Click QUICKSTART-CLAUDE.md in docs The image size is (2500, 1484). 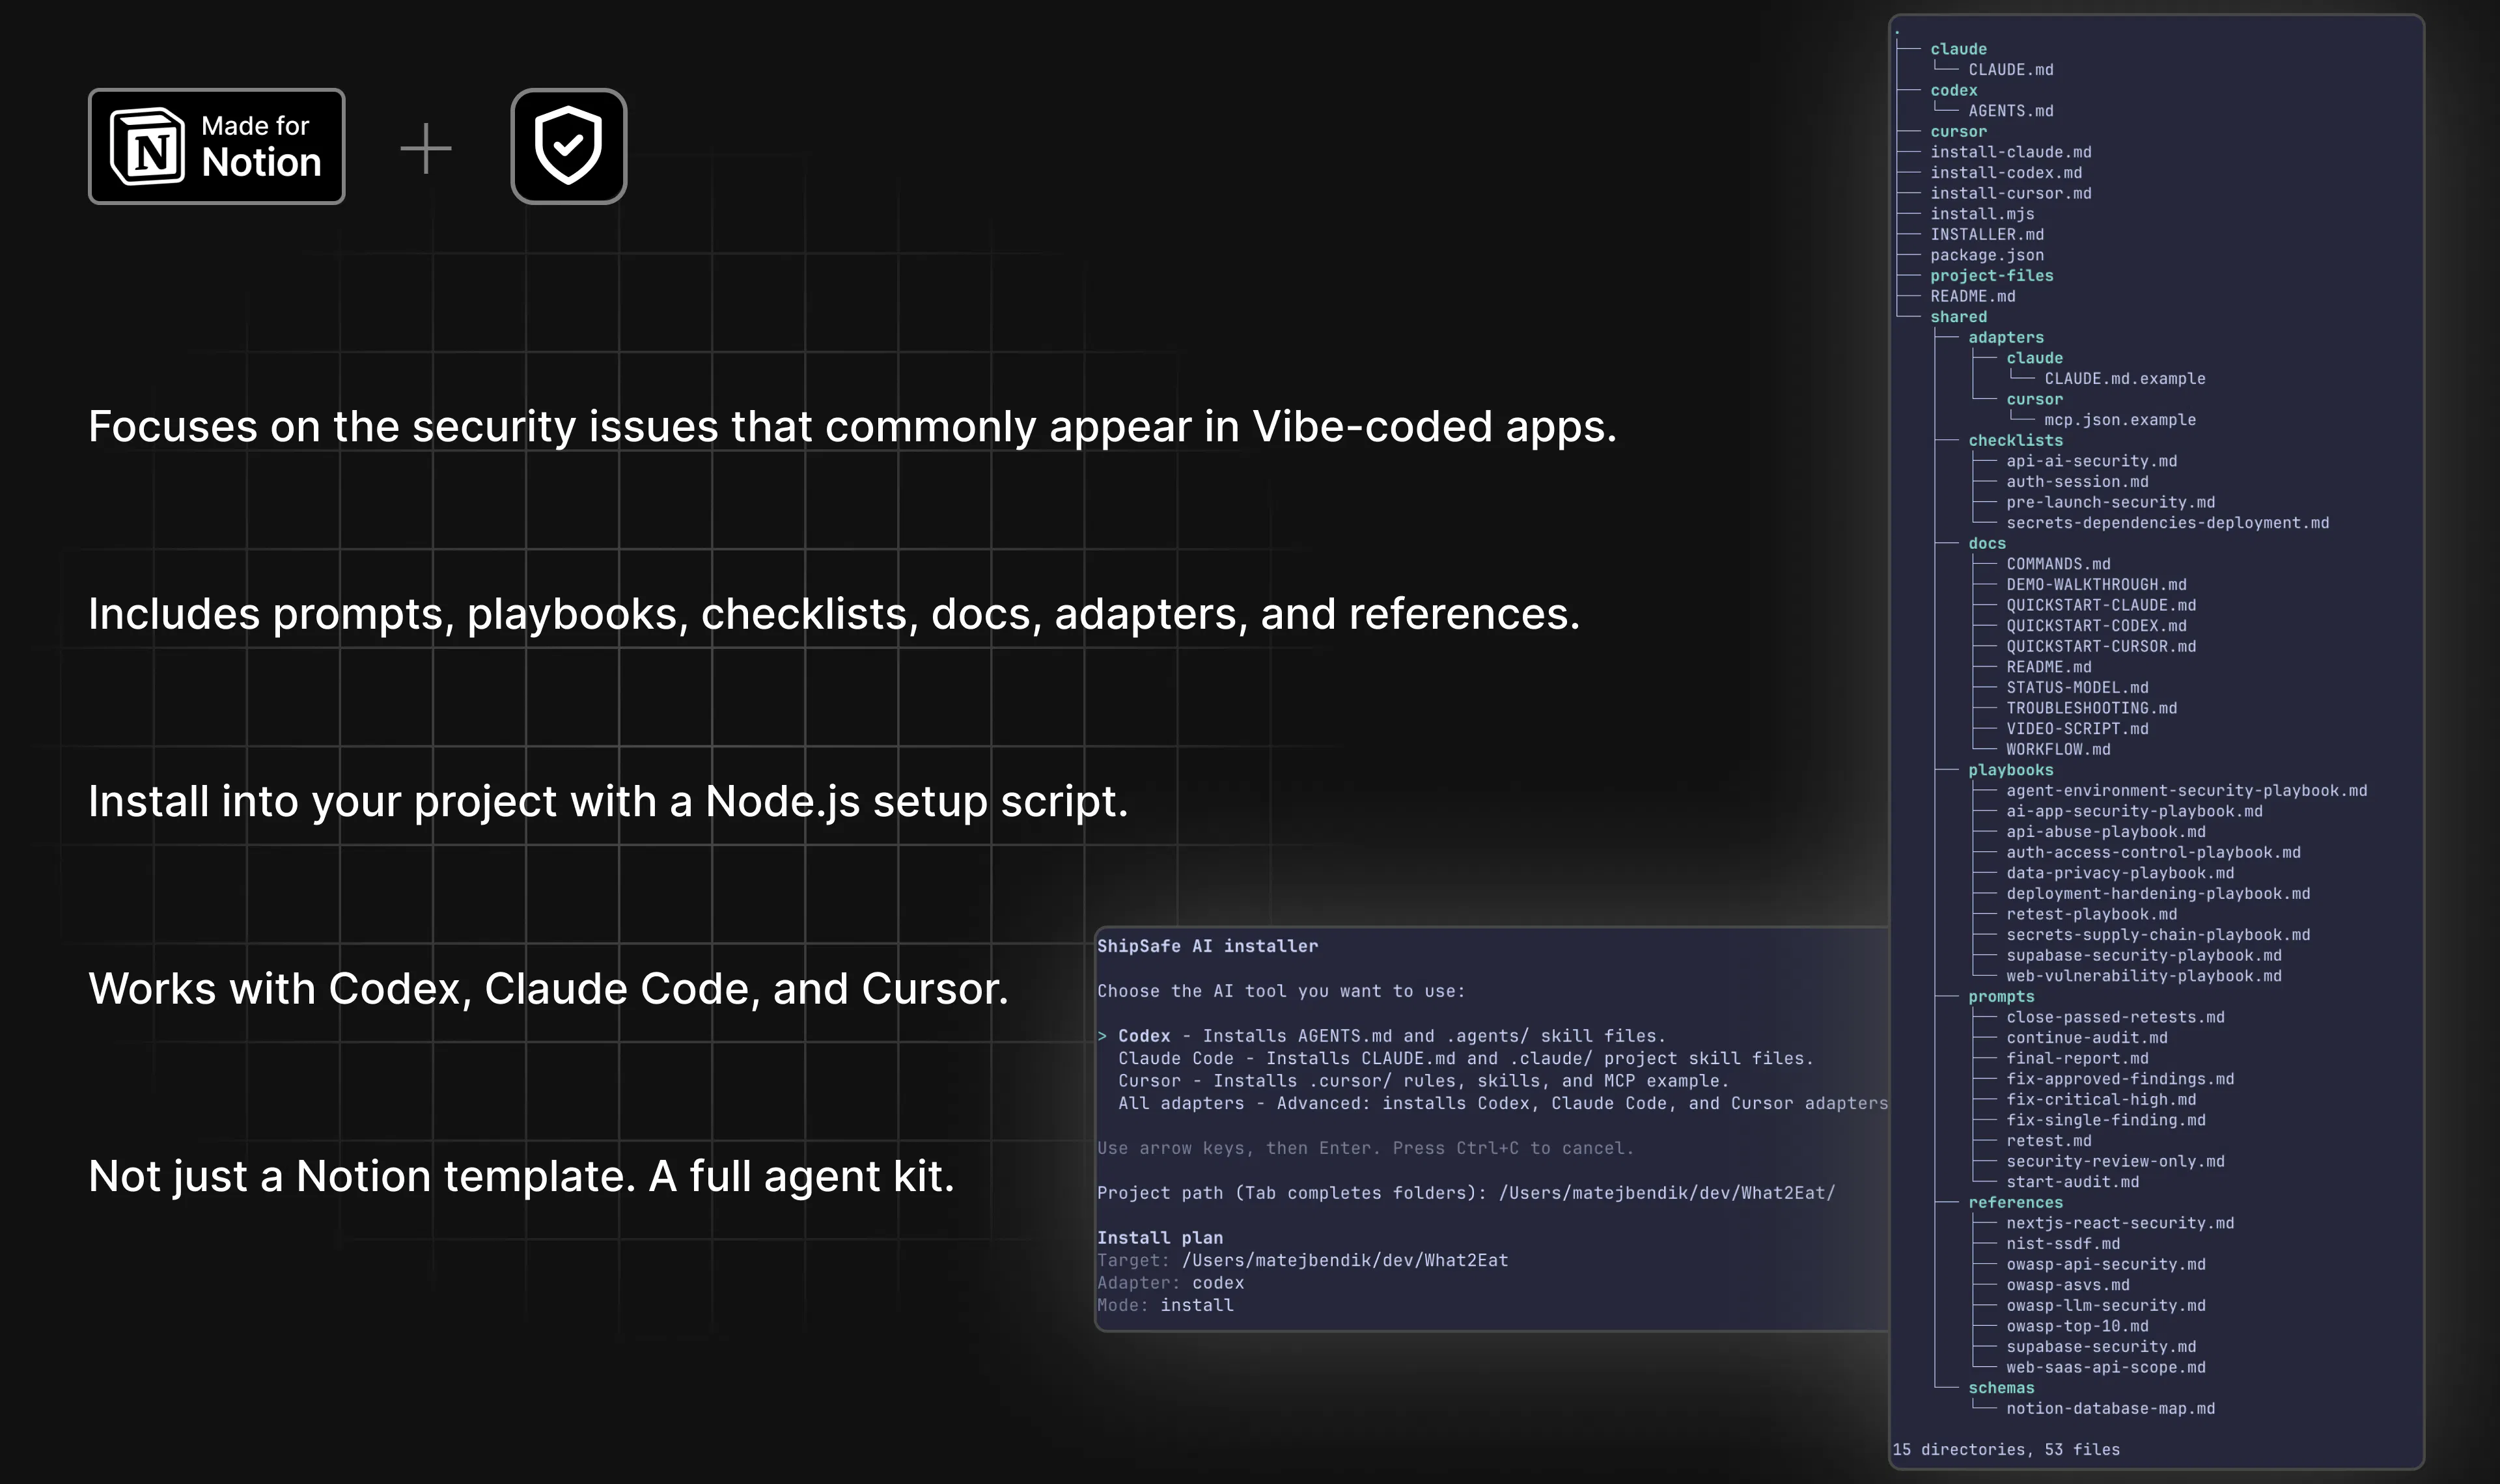[2101, 605]
